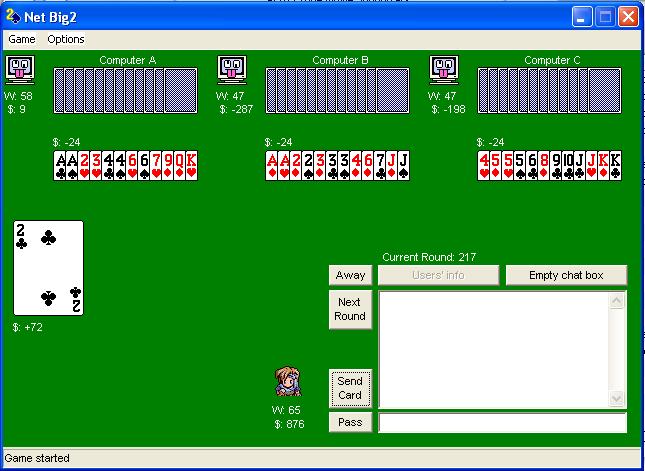Click the '$: -287' balance text

pos(236,109)
